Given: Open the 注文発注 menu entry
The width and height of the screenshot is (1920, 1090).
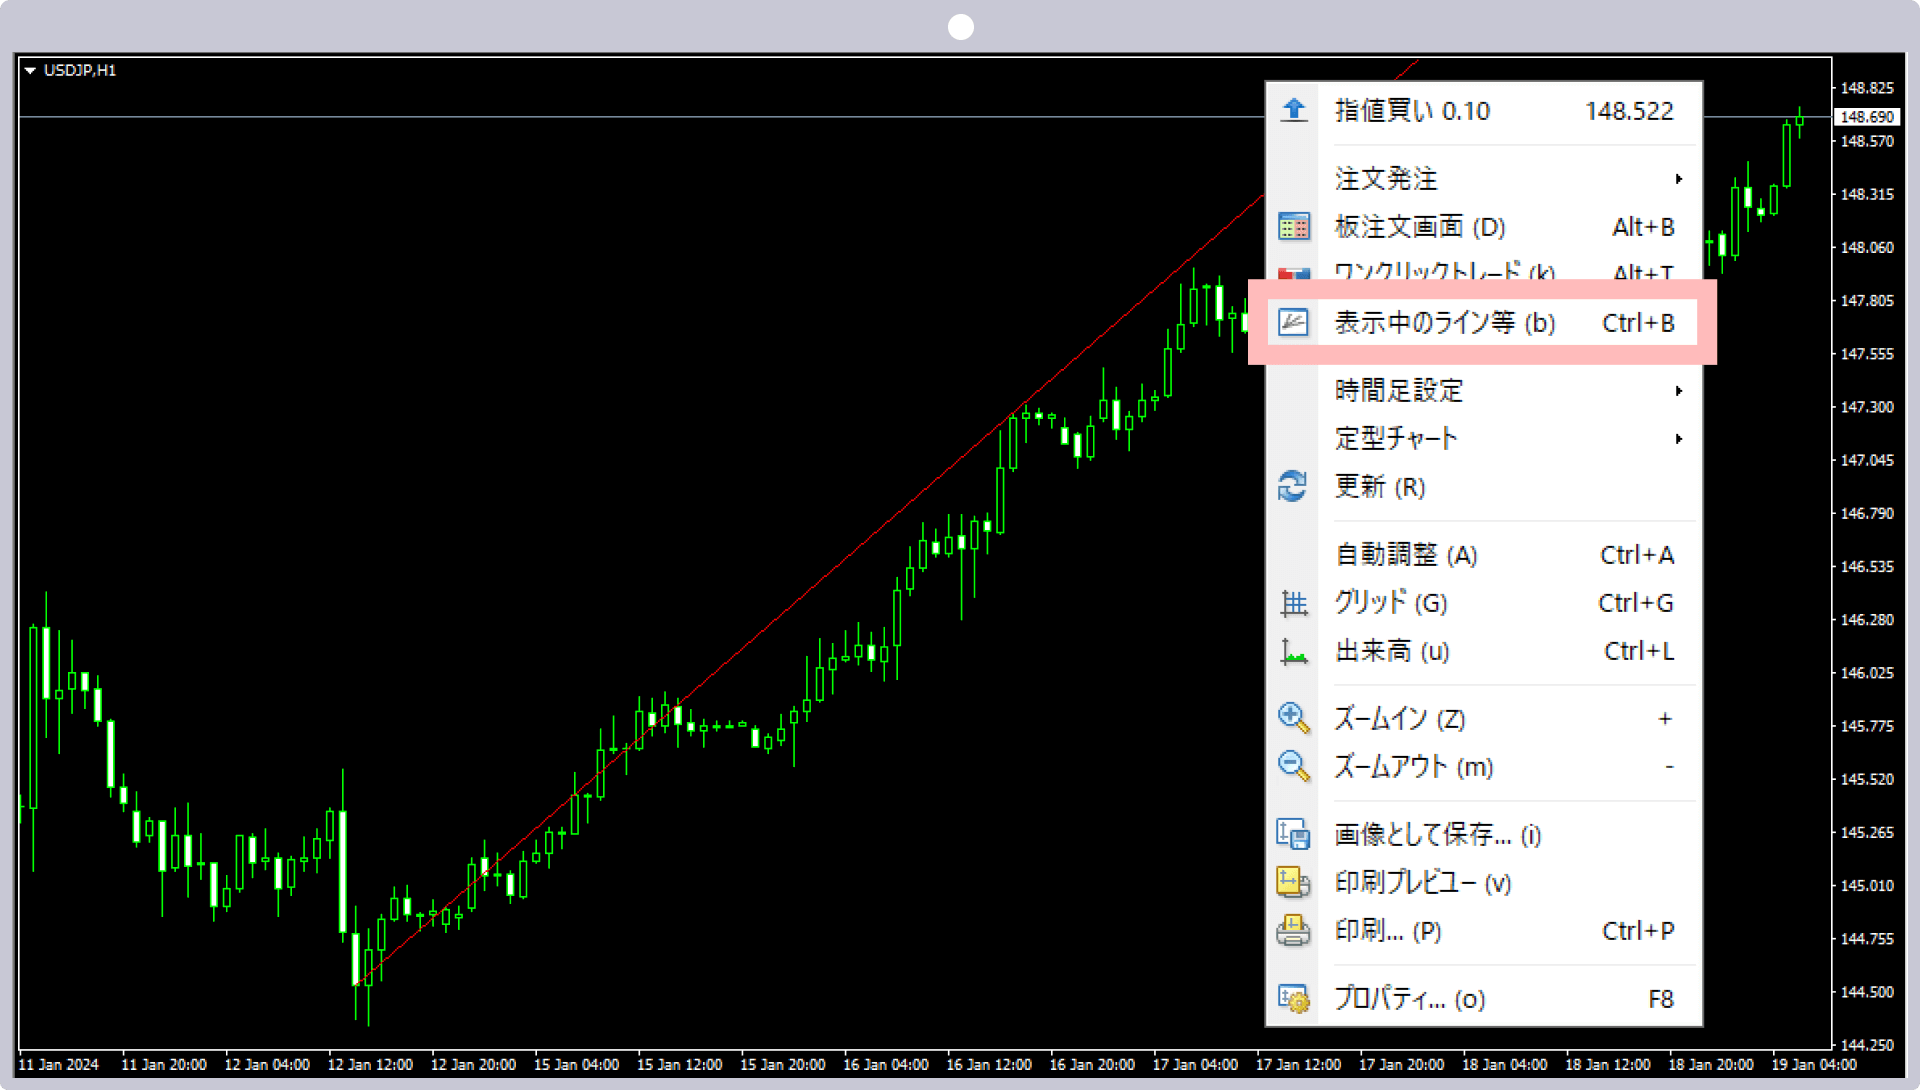Looking at the screenshot, I should point(1484,179).
